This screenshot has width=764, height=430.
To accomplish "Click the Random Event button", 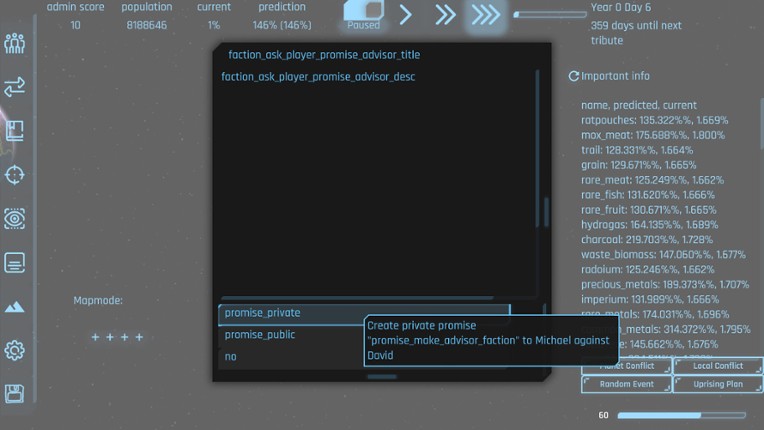I will (626, 384).
